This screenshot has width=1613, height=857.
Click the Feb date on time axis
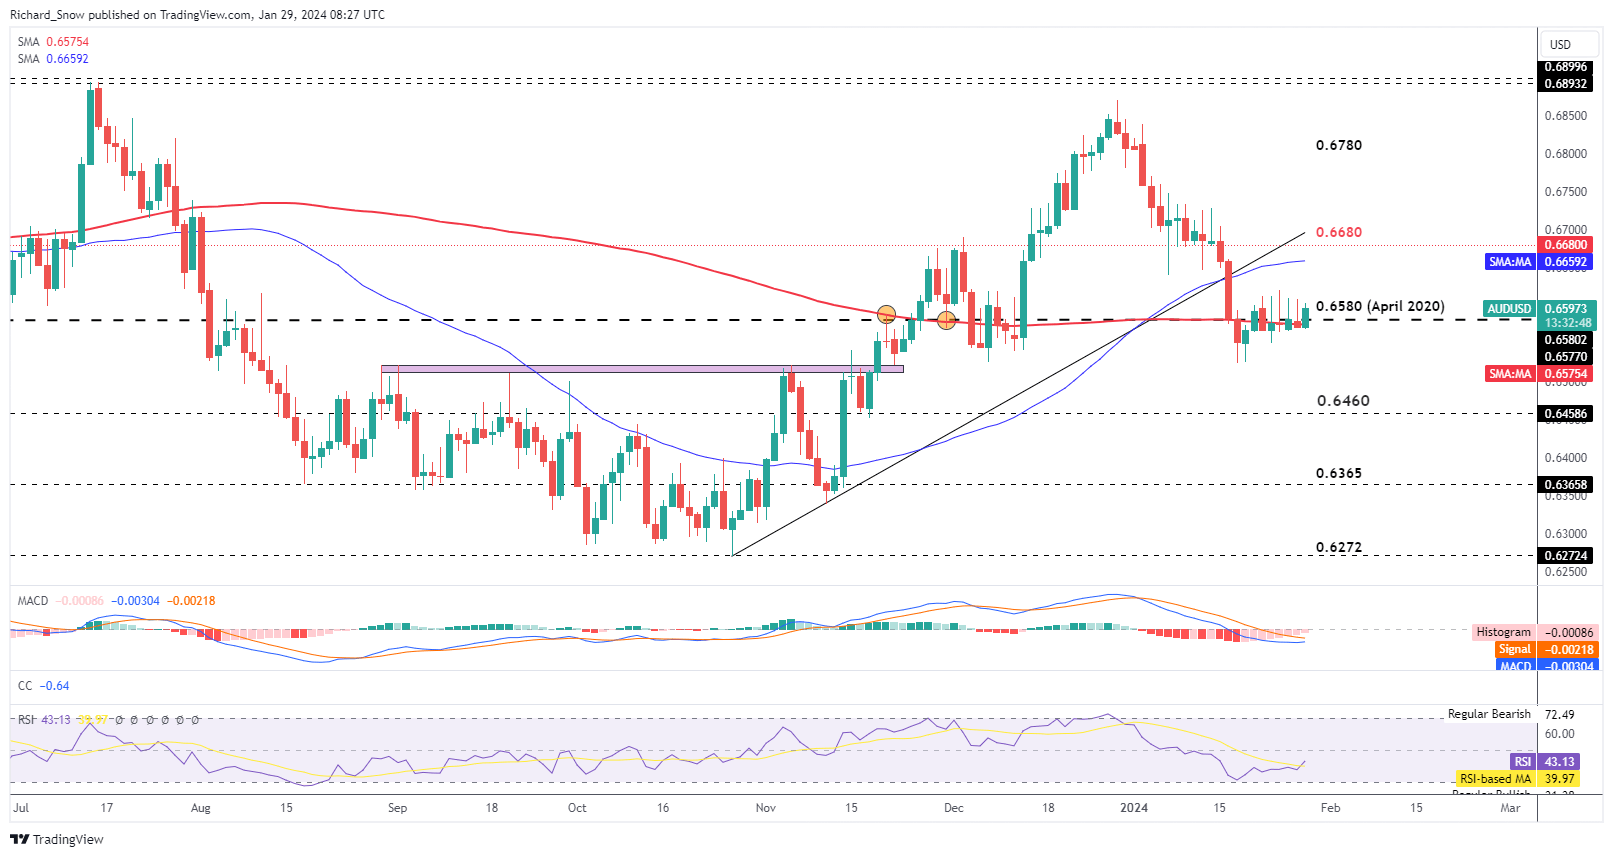pyautogui.click(x=1330, y=808)
